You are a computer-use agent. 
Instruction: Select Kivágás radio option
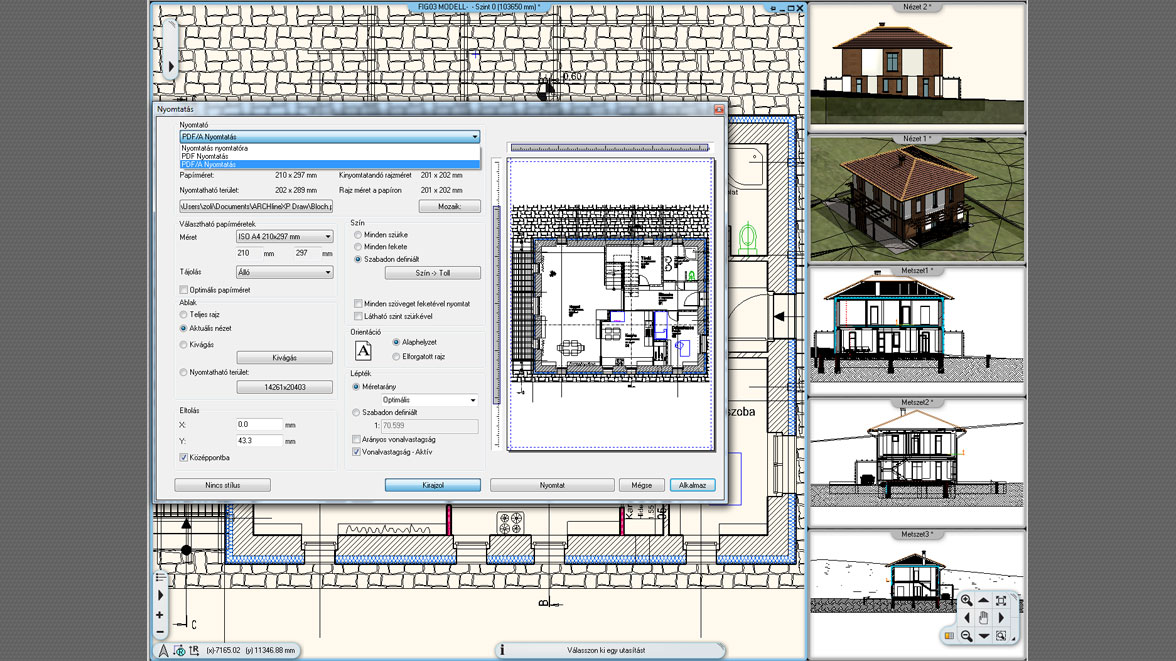point(184,344)
